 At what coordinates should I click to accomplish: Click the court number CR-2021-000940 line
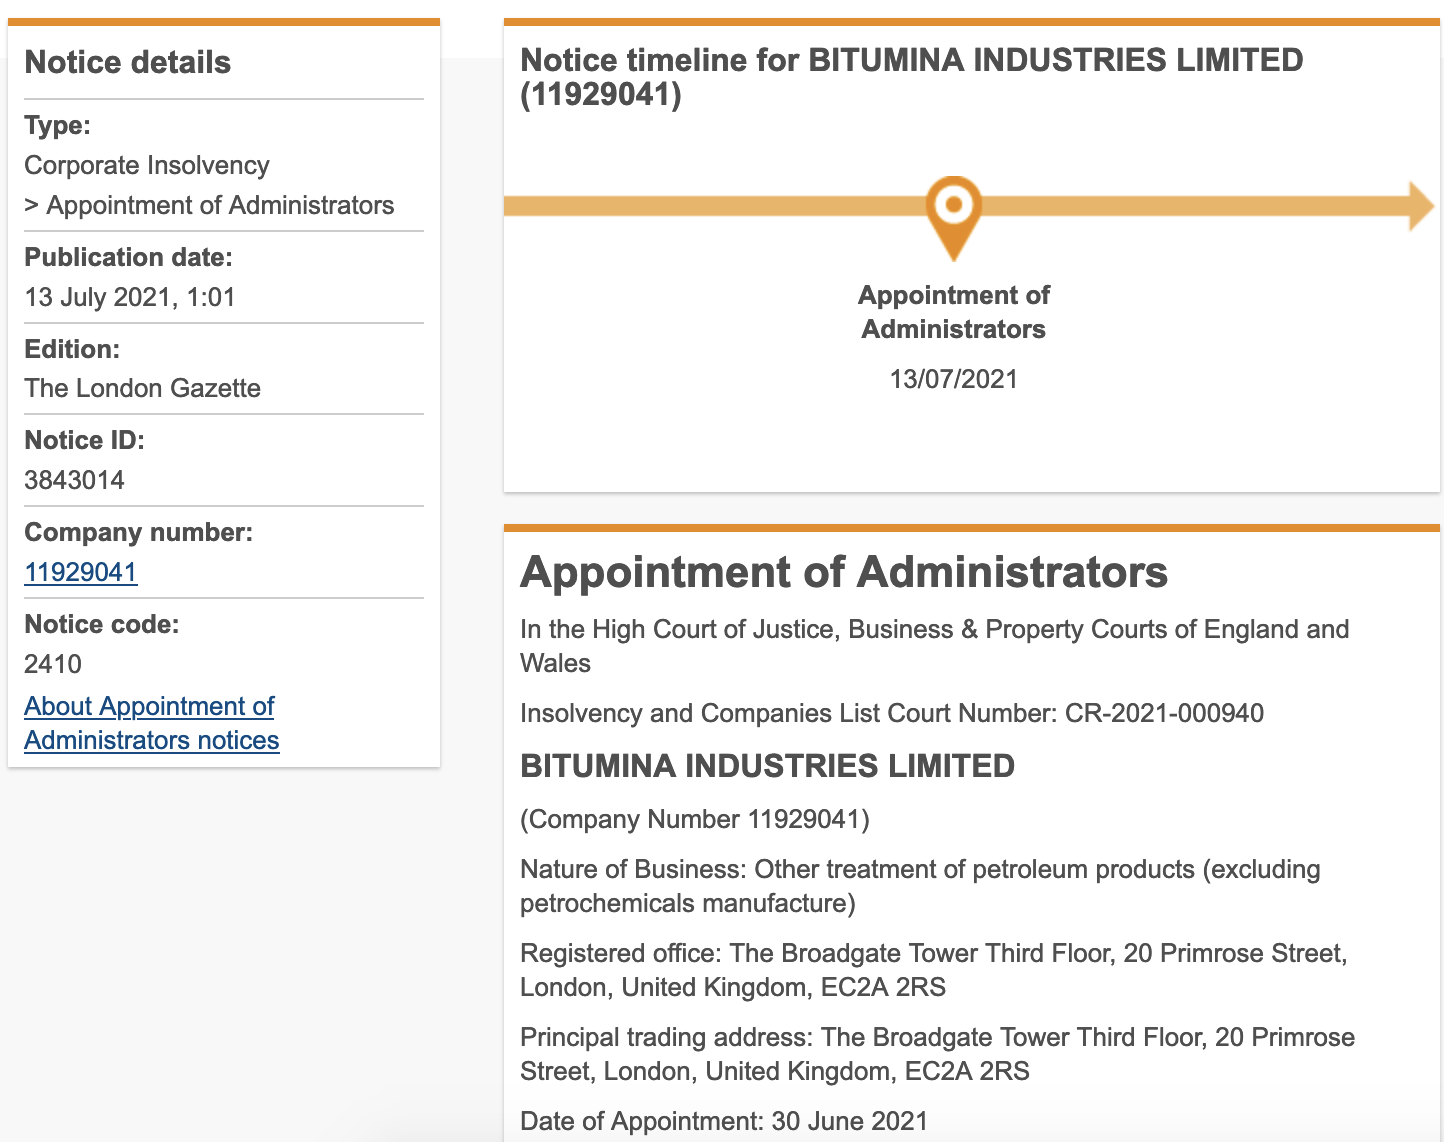pyautogui.click(x=891, y=713)
